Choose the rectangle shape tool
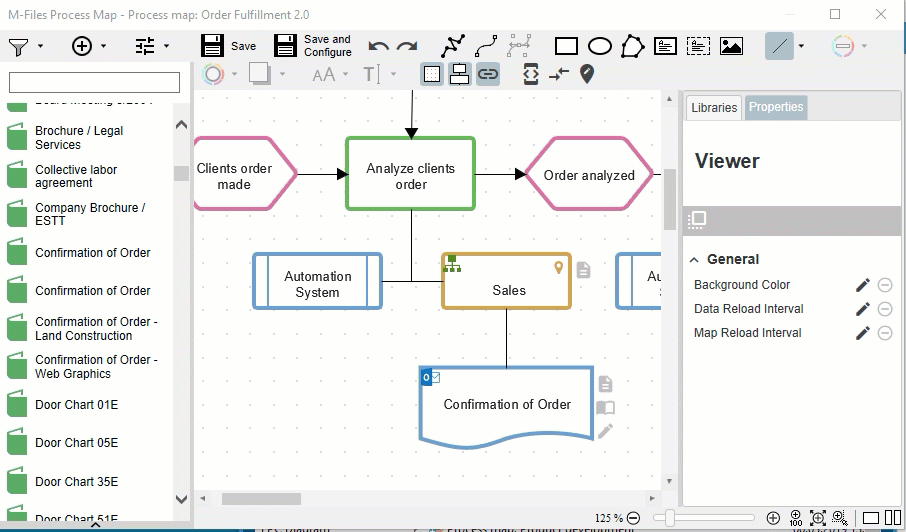 pos(566,46)
